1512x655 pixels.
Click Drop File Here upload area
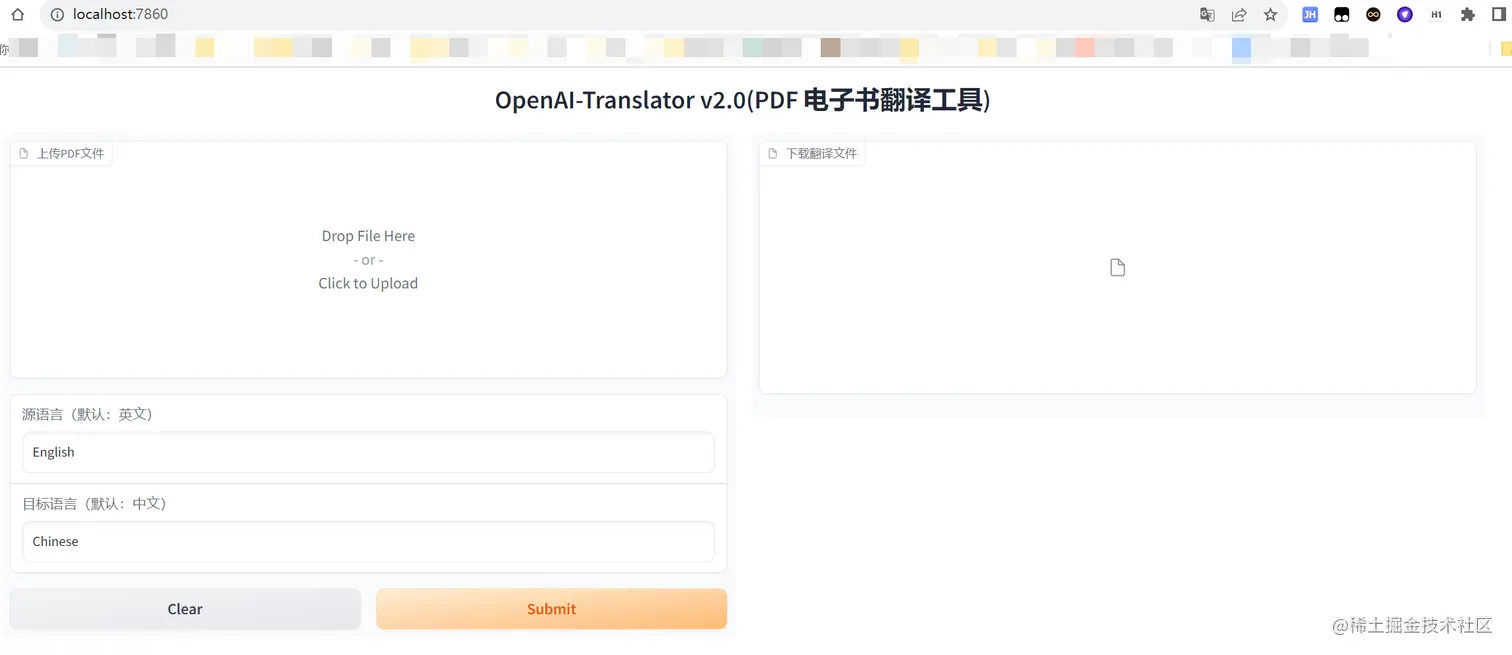pos(368,260)
